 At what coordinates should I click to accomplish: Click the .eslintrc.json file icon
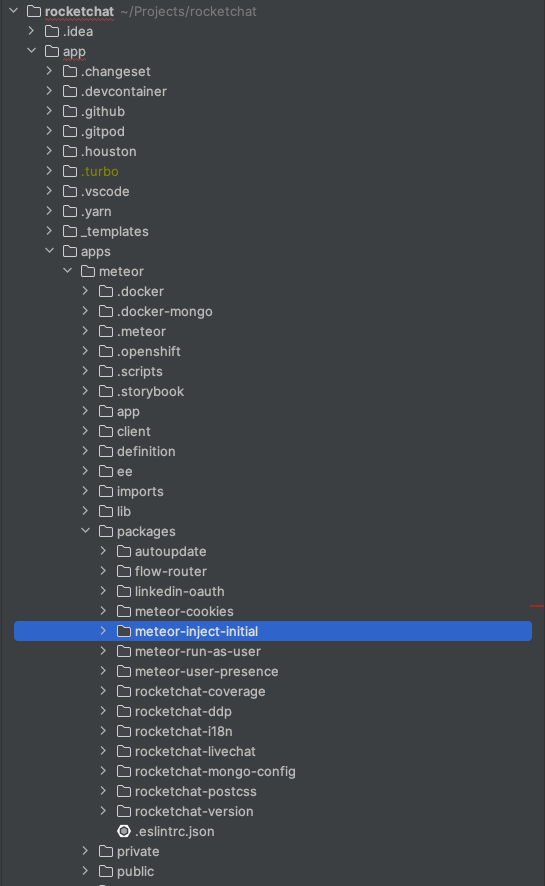(124, 831)
